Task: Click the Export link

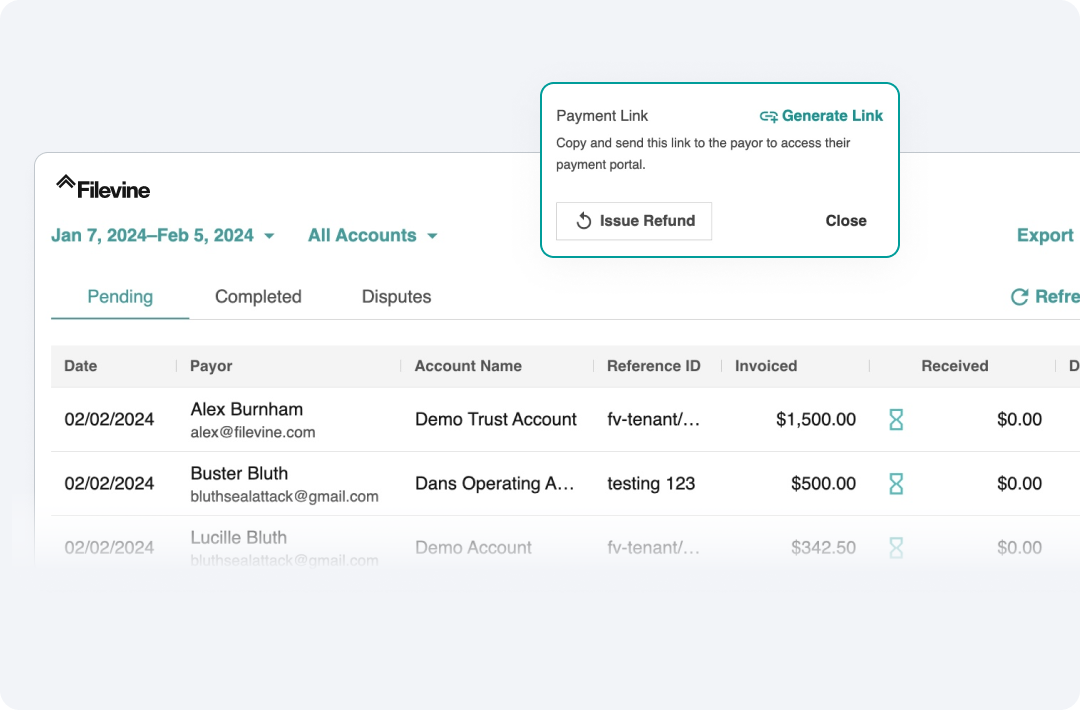Action: coord(1044,236)
